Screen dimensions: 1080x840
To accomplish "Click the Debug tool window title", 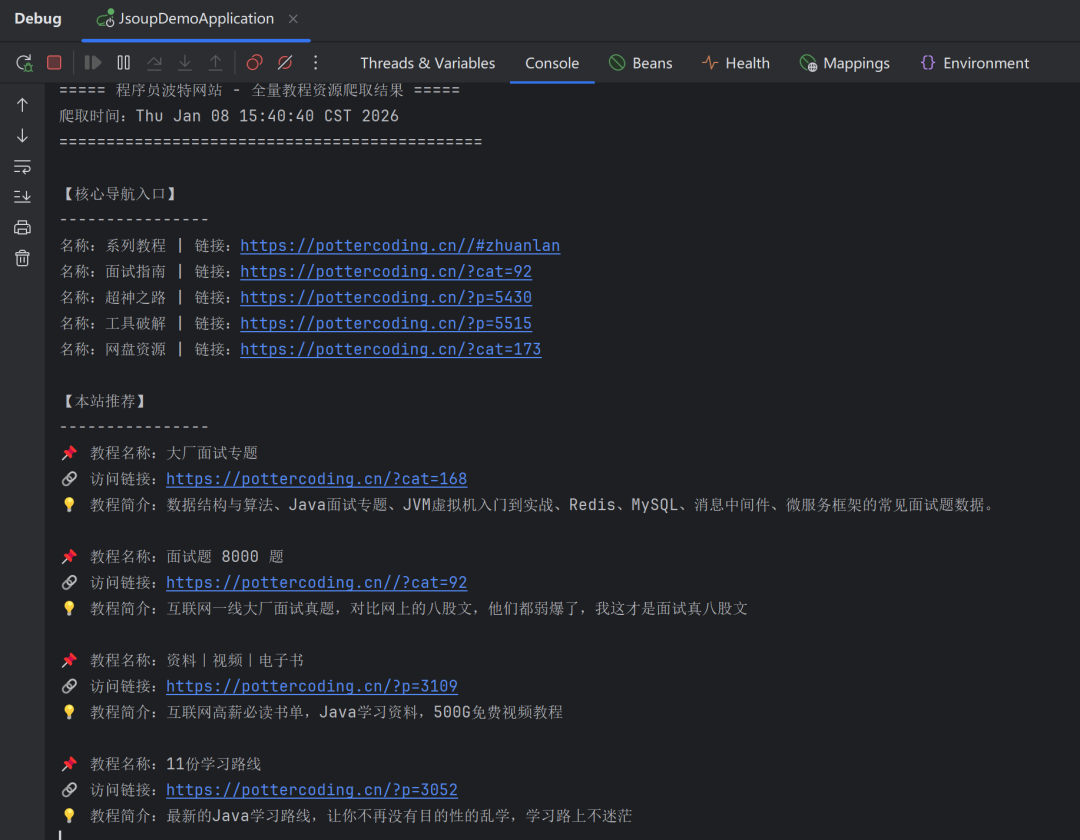I will click(x=38, y=19).
